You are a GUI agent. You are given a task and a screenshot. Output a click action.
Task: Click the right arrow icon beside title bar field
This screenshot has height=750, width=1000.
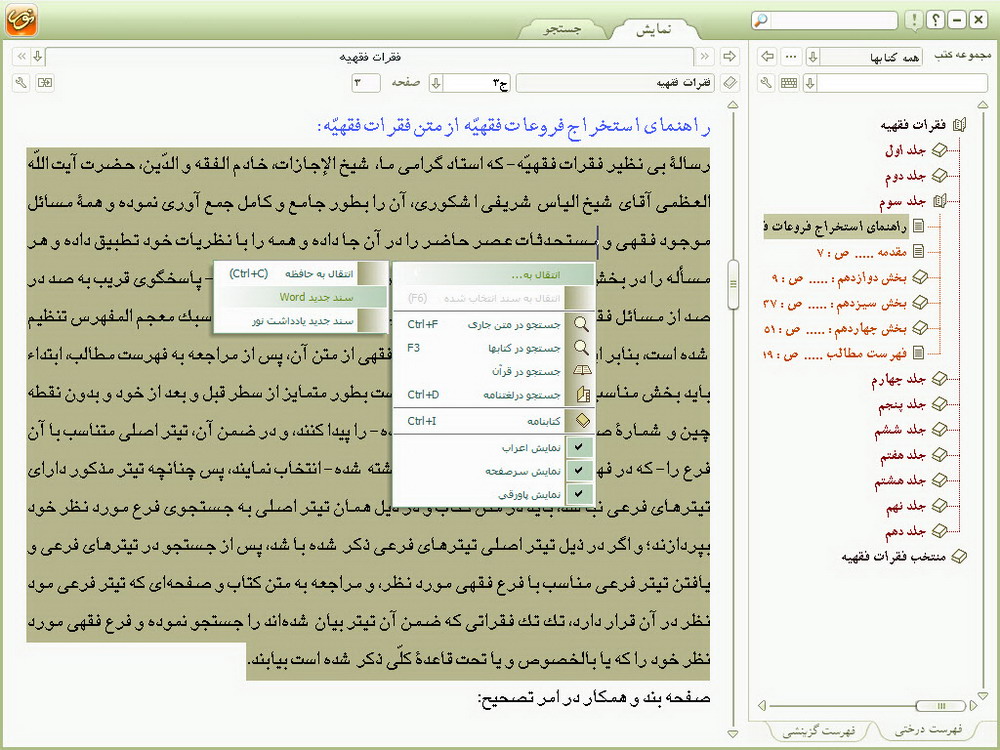pyautogui.click(x=730, y=57)
